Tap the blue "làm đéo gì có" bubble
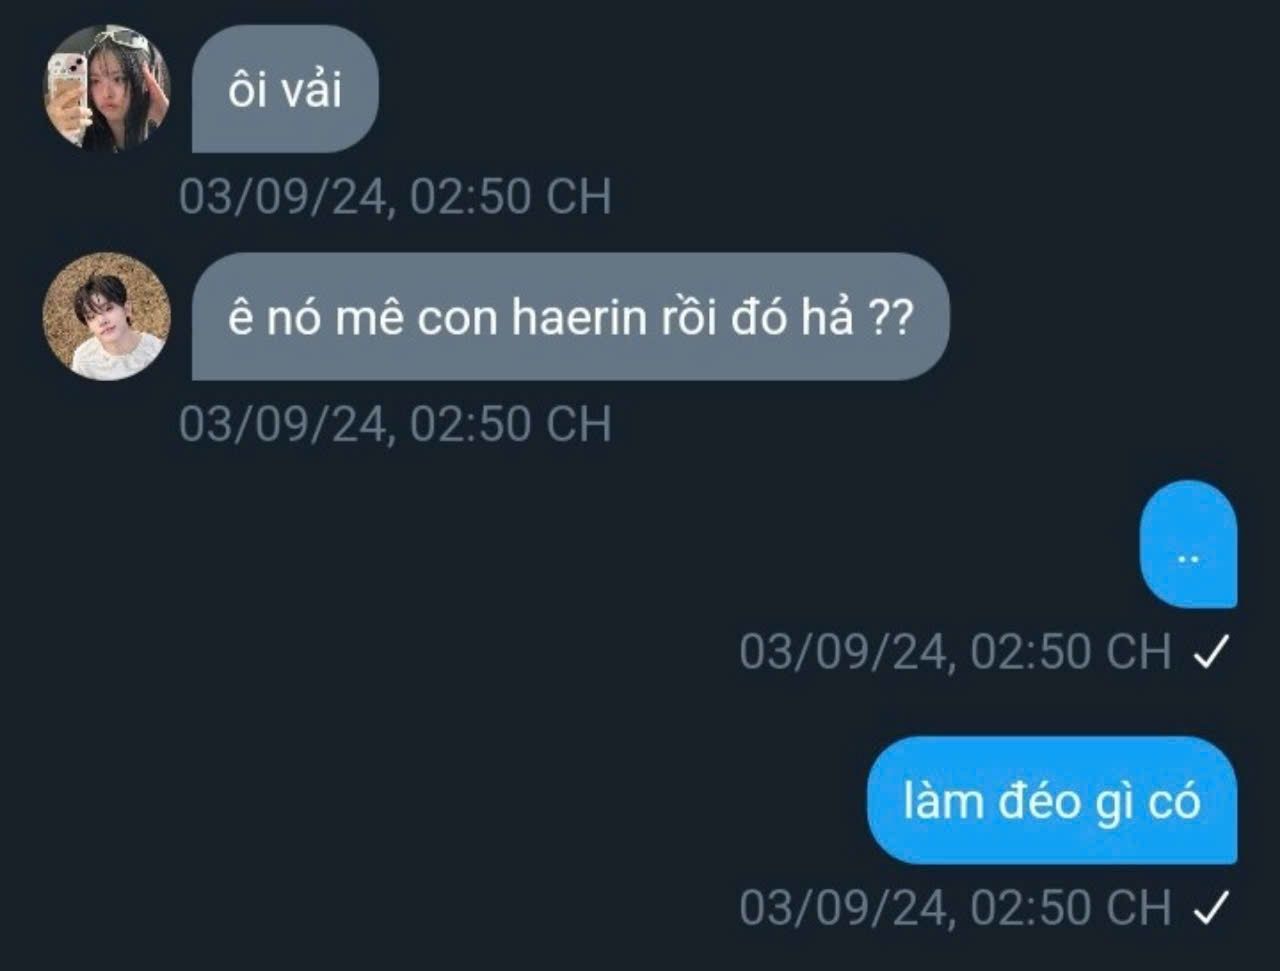 (1052, 800)
